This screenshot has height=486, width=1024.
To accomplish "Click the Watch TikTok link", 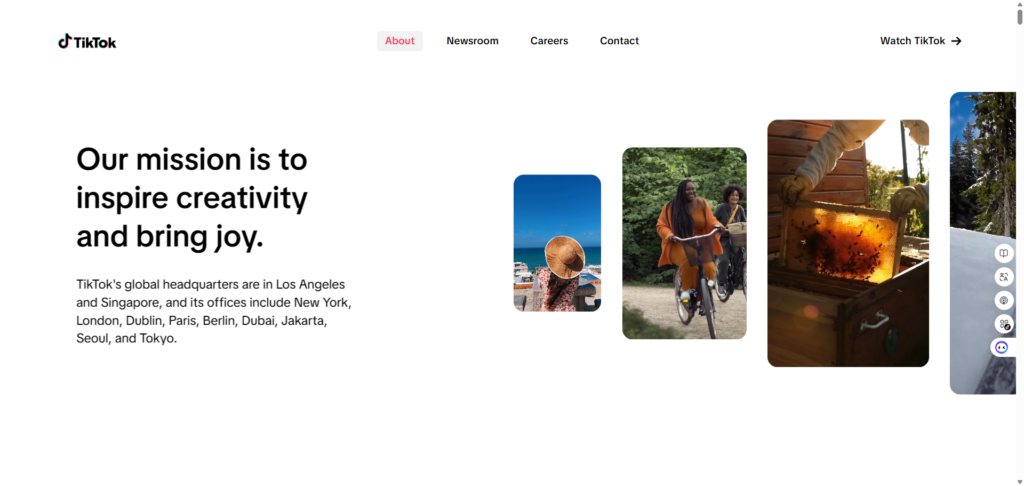I will click(921, 40).
